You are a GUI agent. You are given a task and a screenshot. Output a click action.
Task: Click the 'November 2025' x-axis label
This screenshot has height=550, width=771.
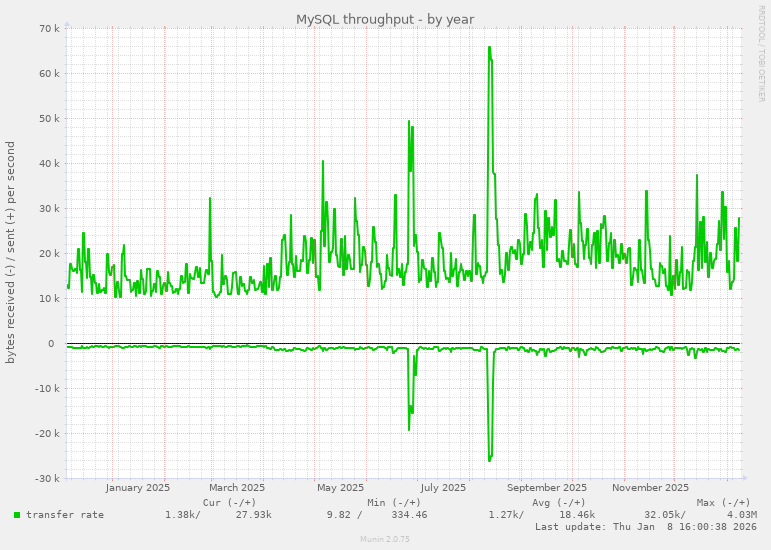coord(651,488)
